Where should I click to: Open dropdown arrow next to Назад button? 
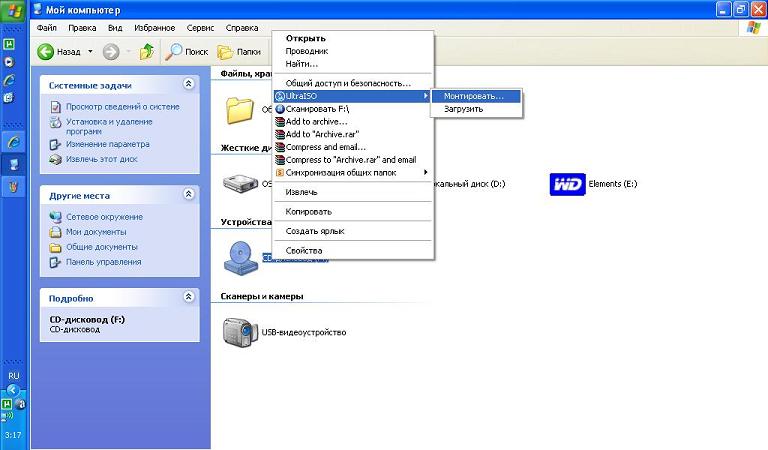point(90,51)
